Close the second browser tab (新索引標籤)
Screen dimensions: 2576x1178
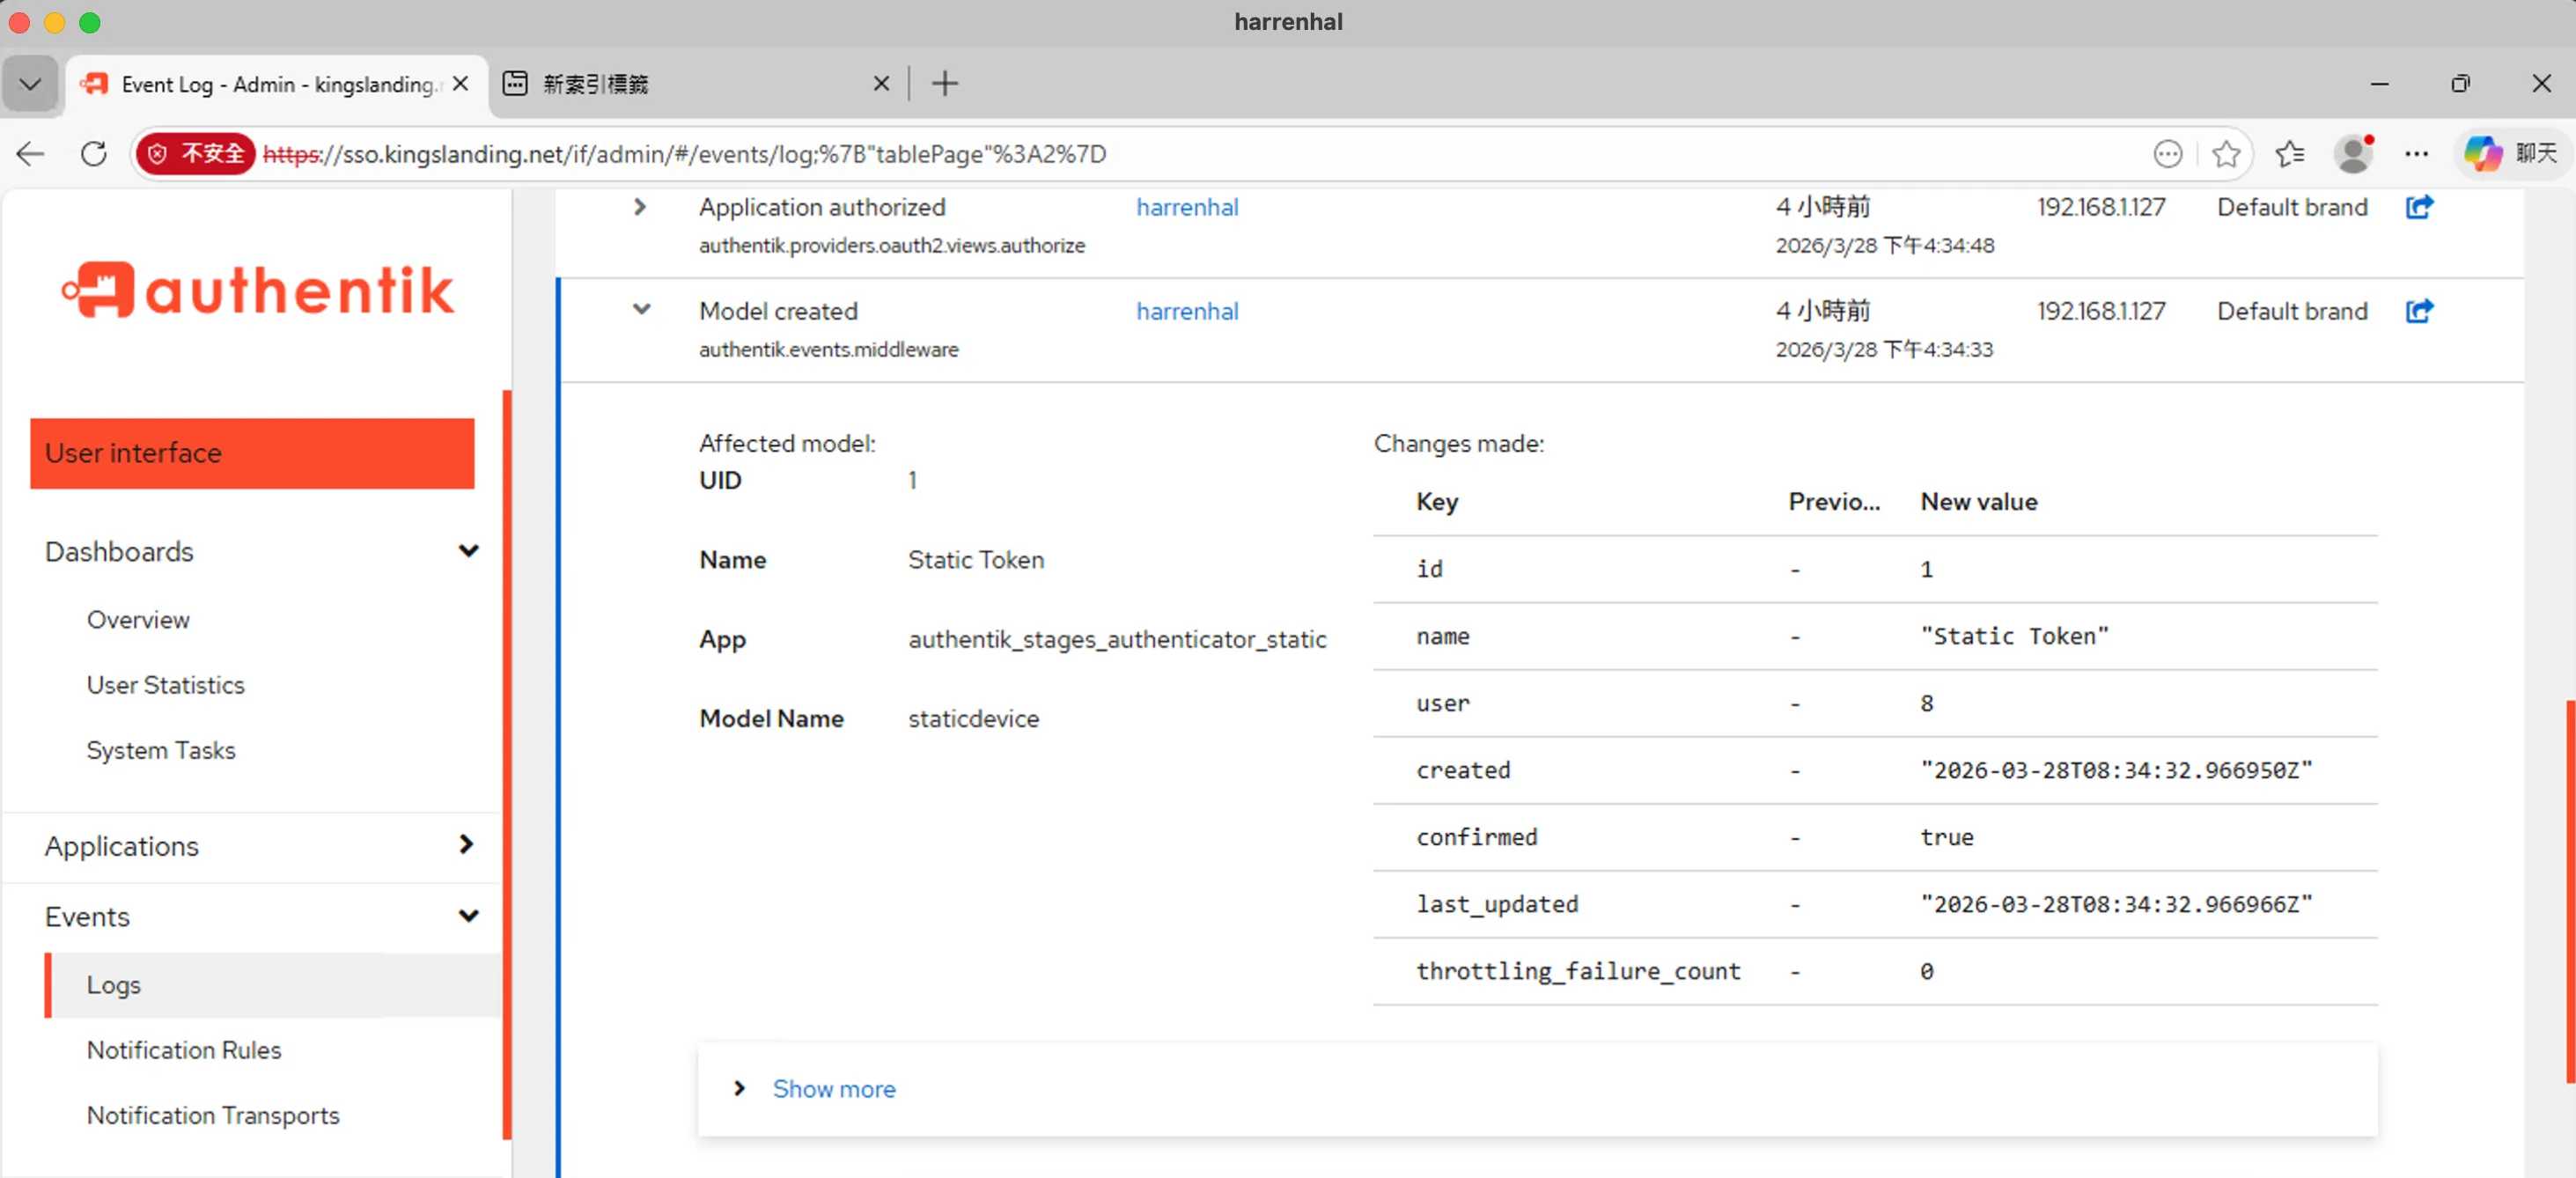coord(881,84)
